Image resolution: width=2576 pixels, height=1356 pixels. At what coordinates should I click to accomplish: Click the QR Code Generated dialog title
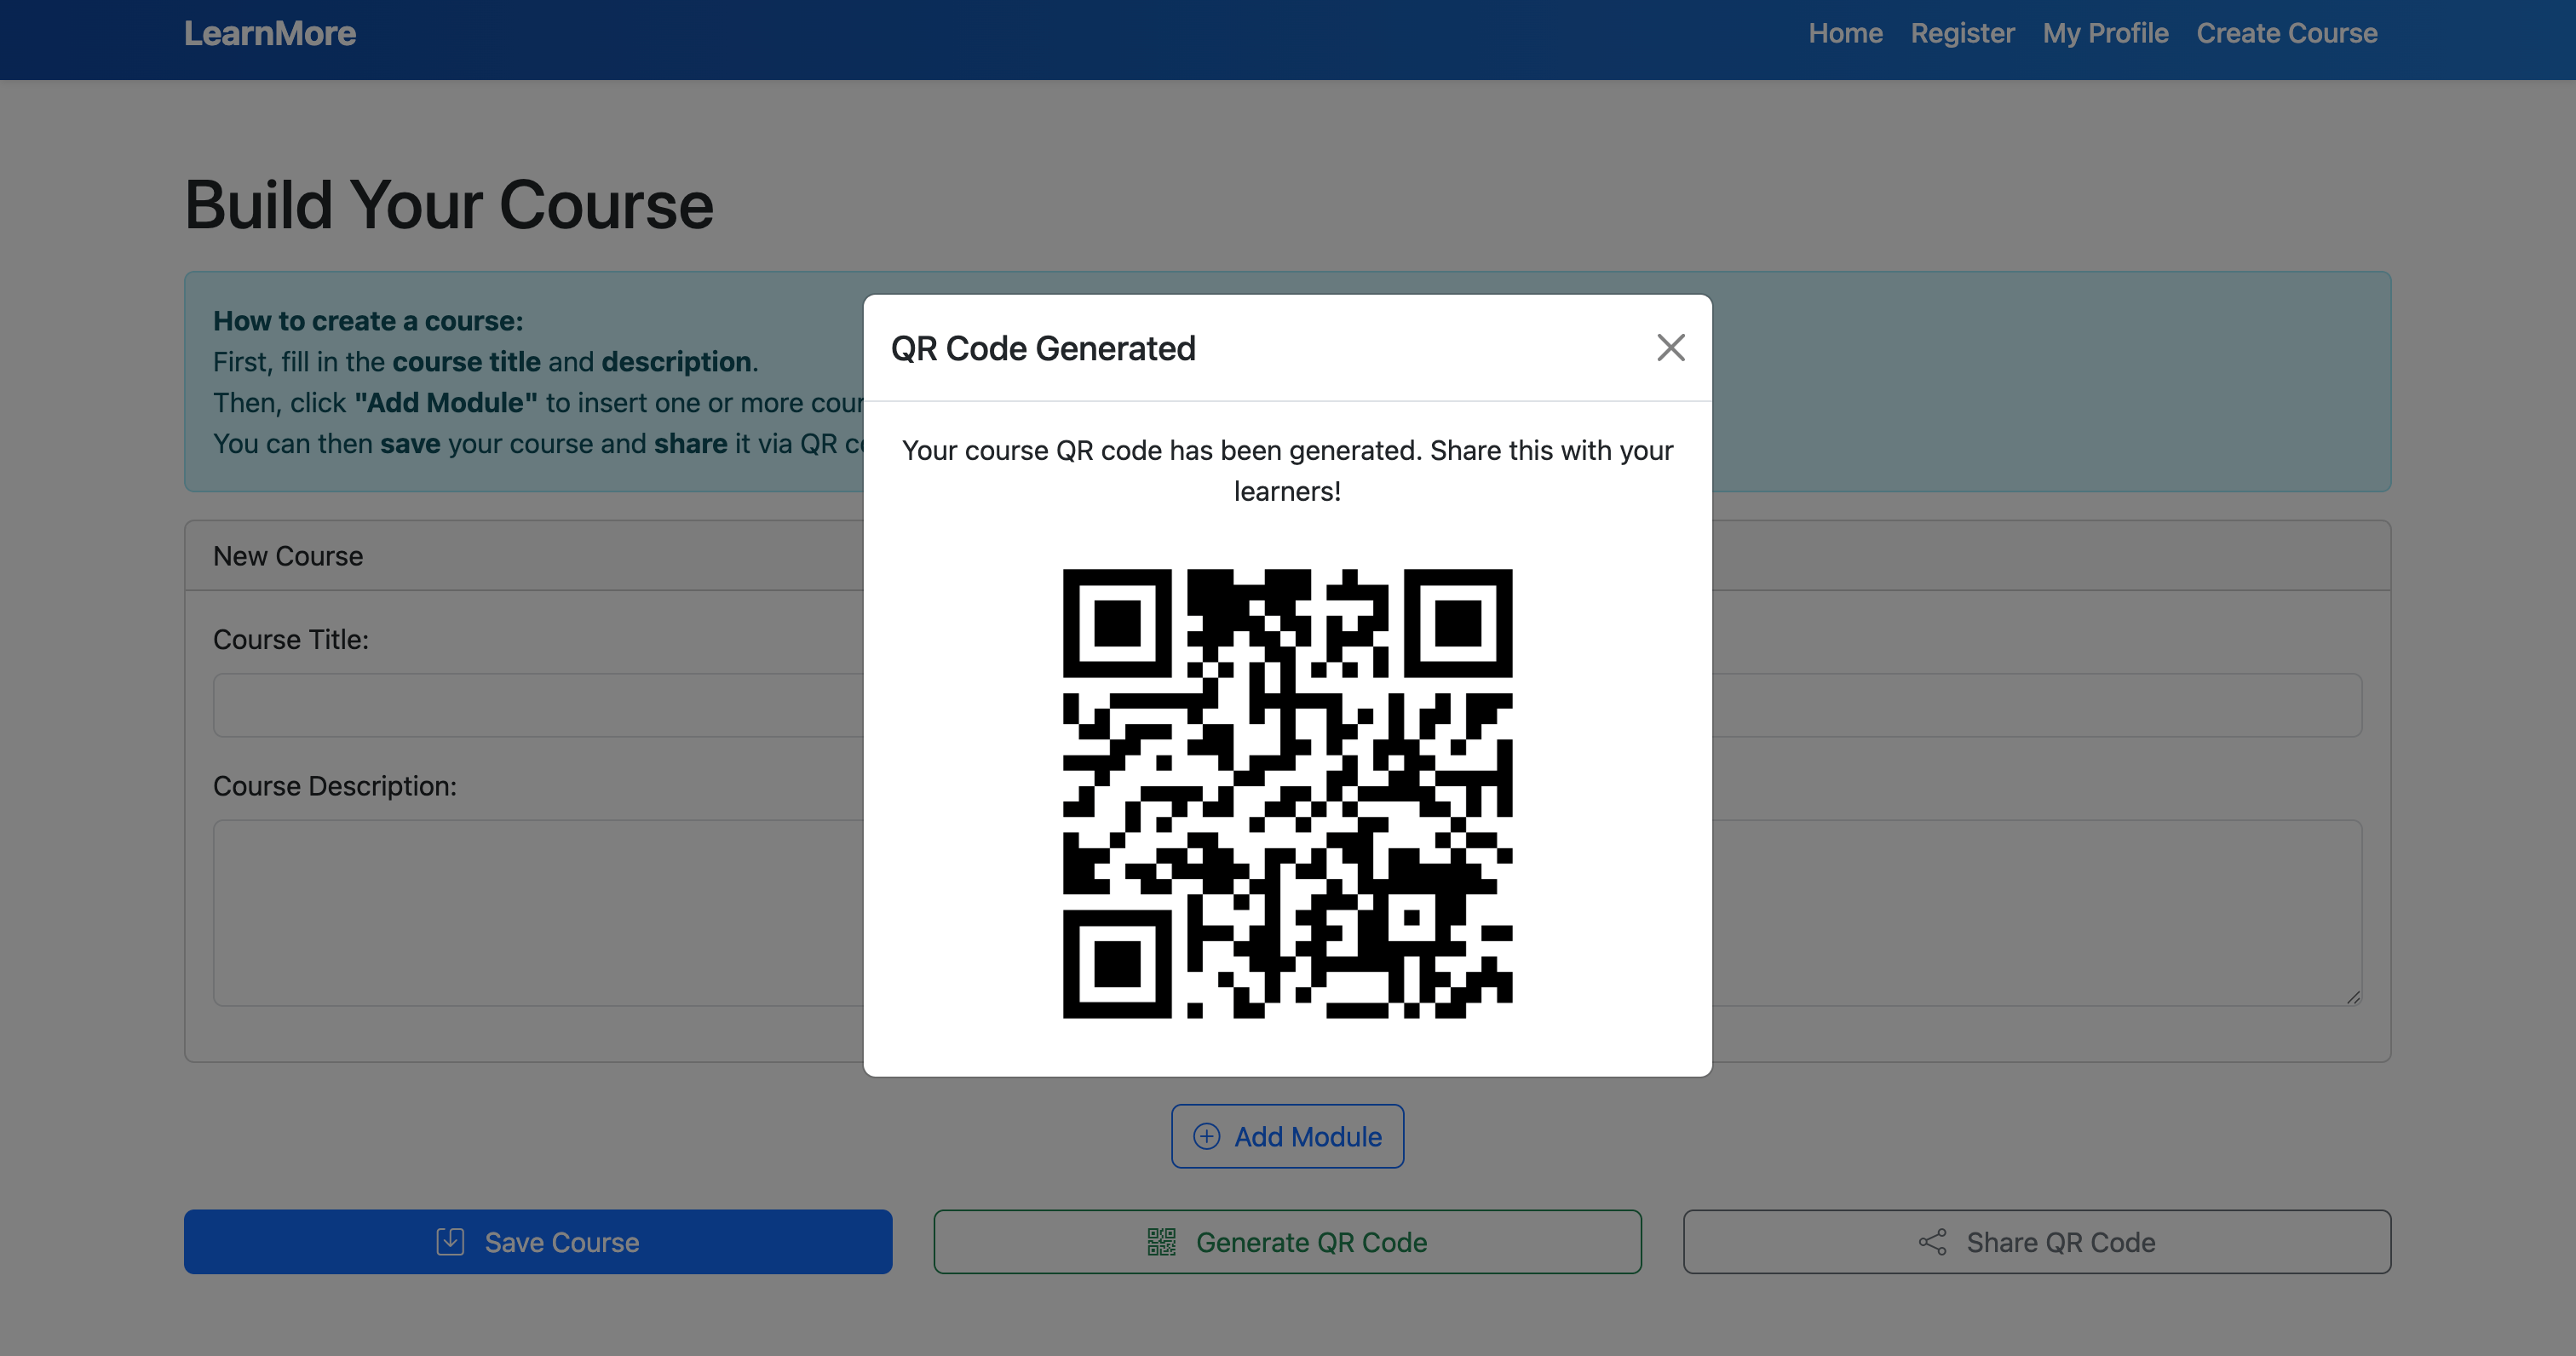[1042, 348]
